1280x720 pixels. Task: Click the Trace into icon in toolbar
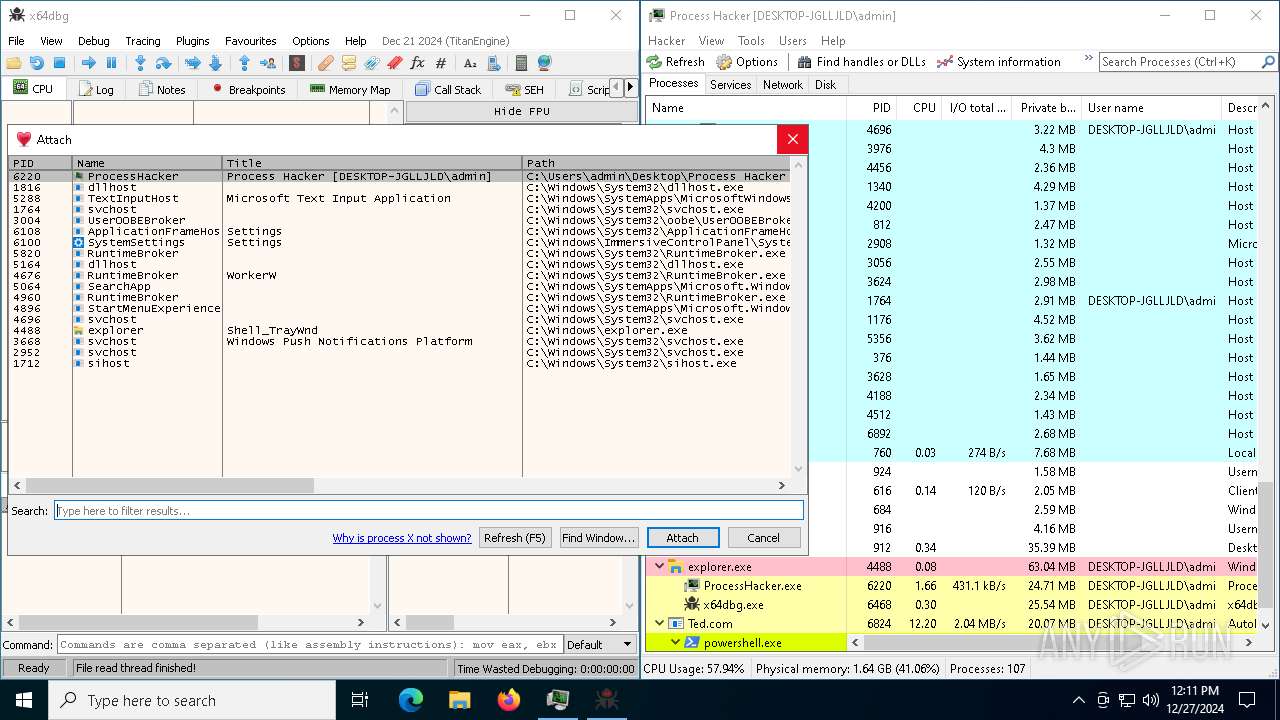(192, 63)
